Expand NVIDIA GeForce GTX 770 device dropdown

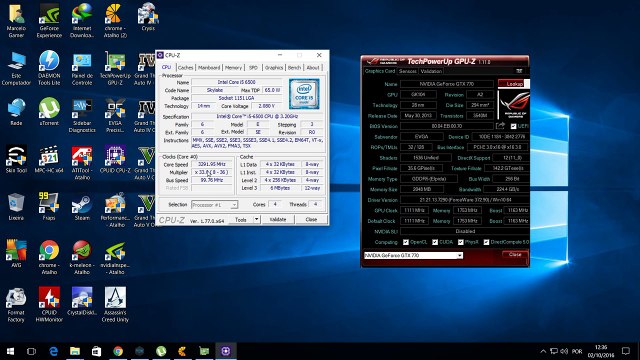click(x=460, y=256)
